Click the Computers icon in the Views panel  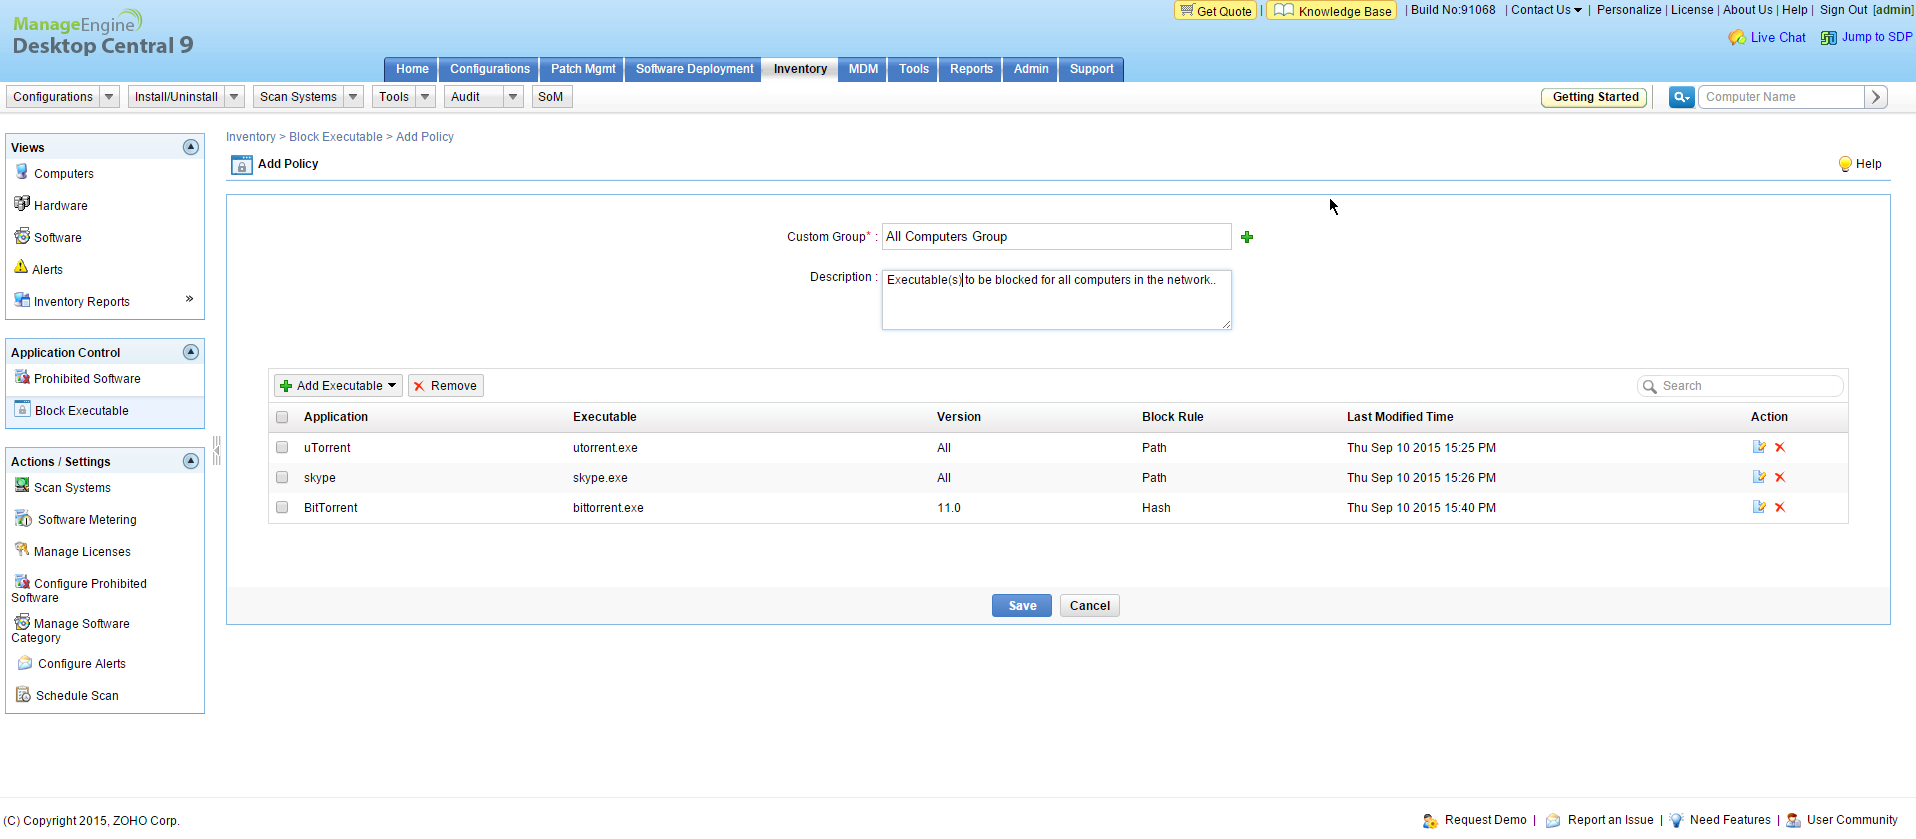tap(22, 172)
